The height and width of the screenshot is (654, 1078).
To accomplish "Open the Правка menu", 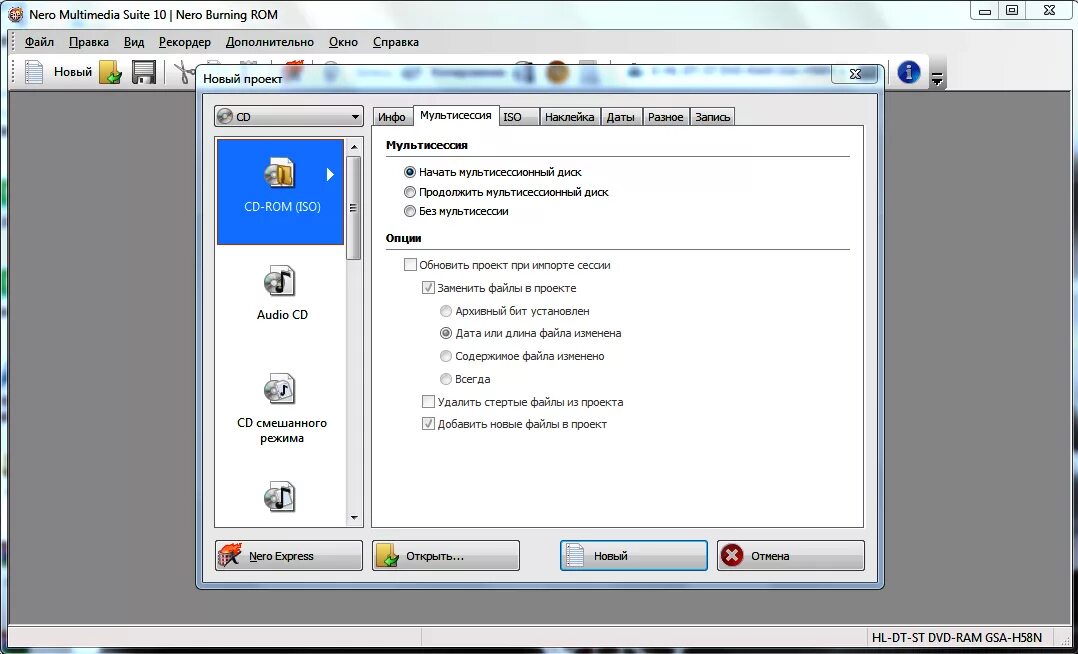I will click(x=89, y=42).
